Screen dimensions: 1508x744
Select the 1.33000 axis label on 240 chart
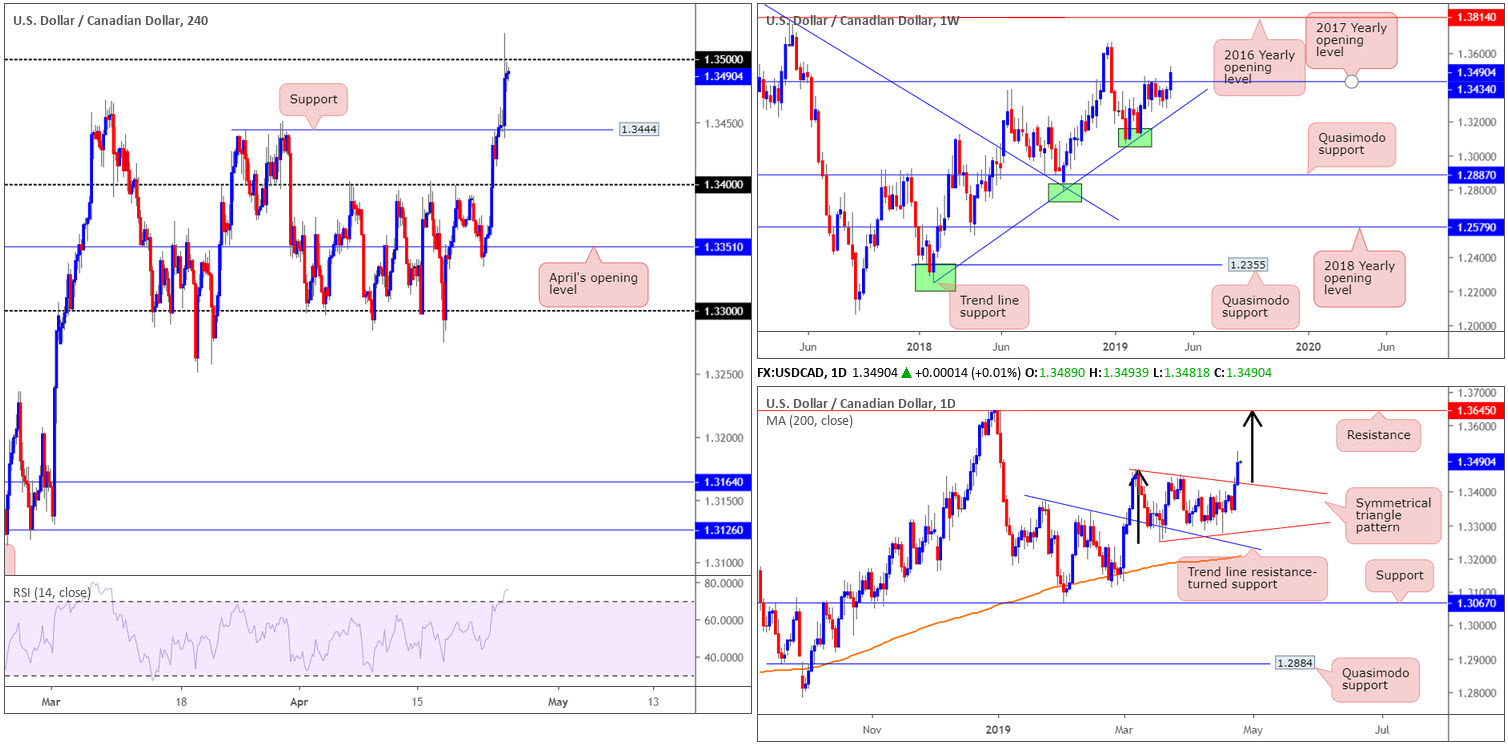coord(723,311)
